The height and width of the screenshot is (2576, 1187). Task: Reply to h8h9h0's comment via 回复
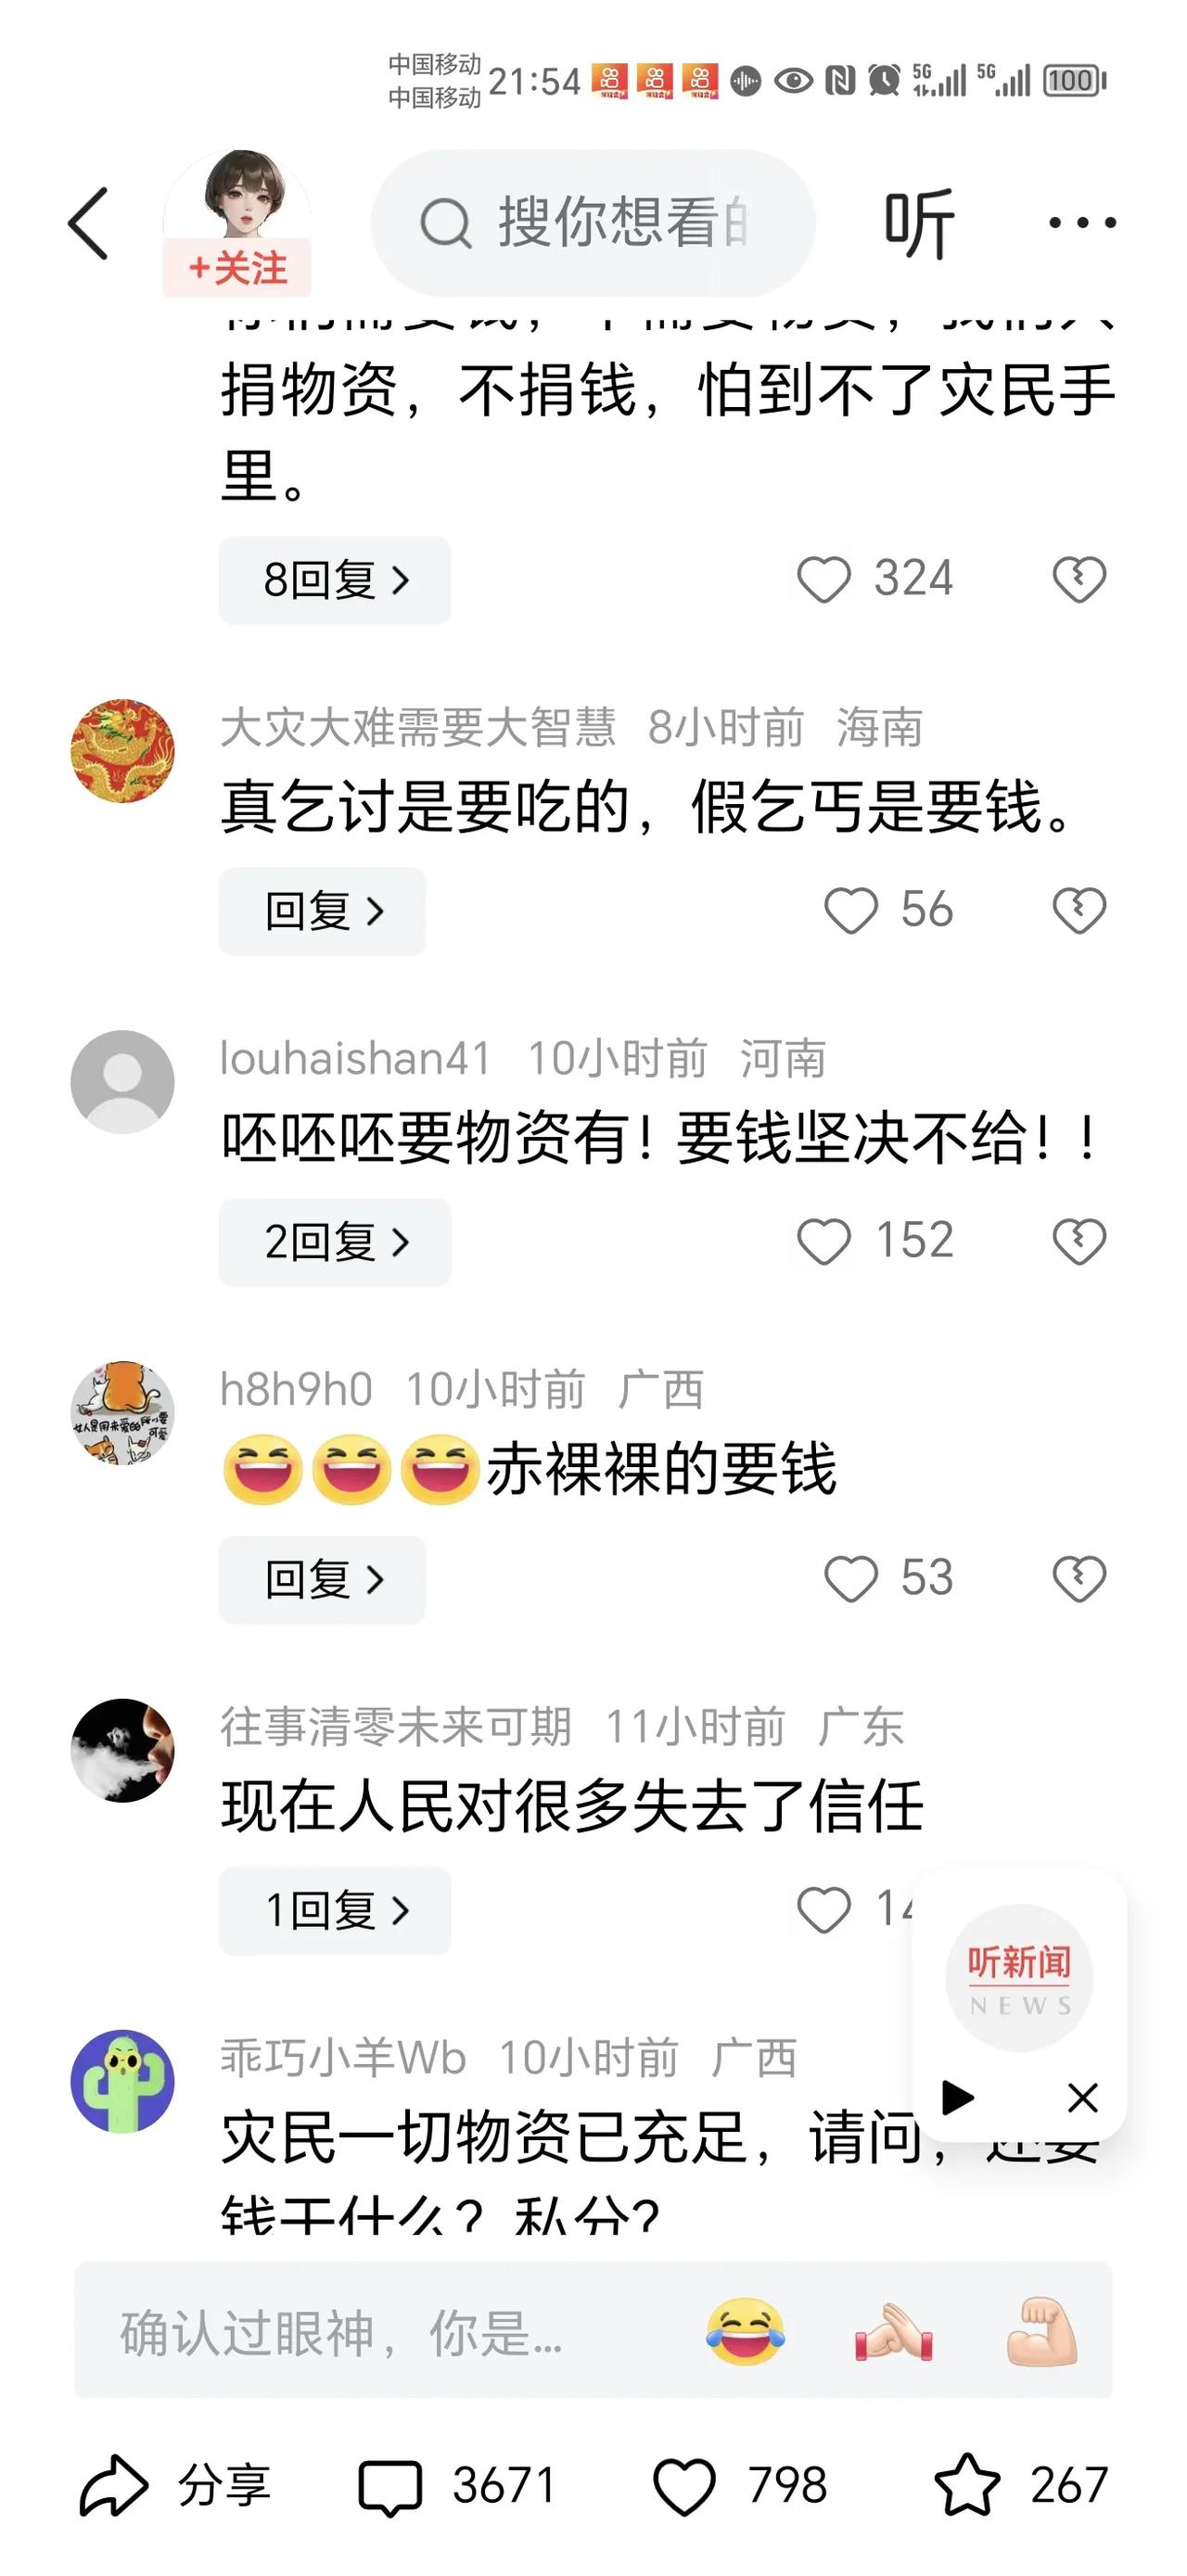(322, 1580)
